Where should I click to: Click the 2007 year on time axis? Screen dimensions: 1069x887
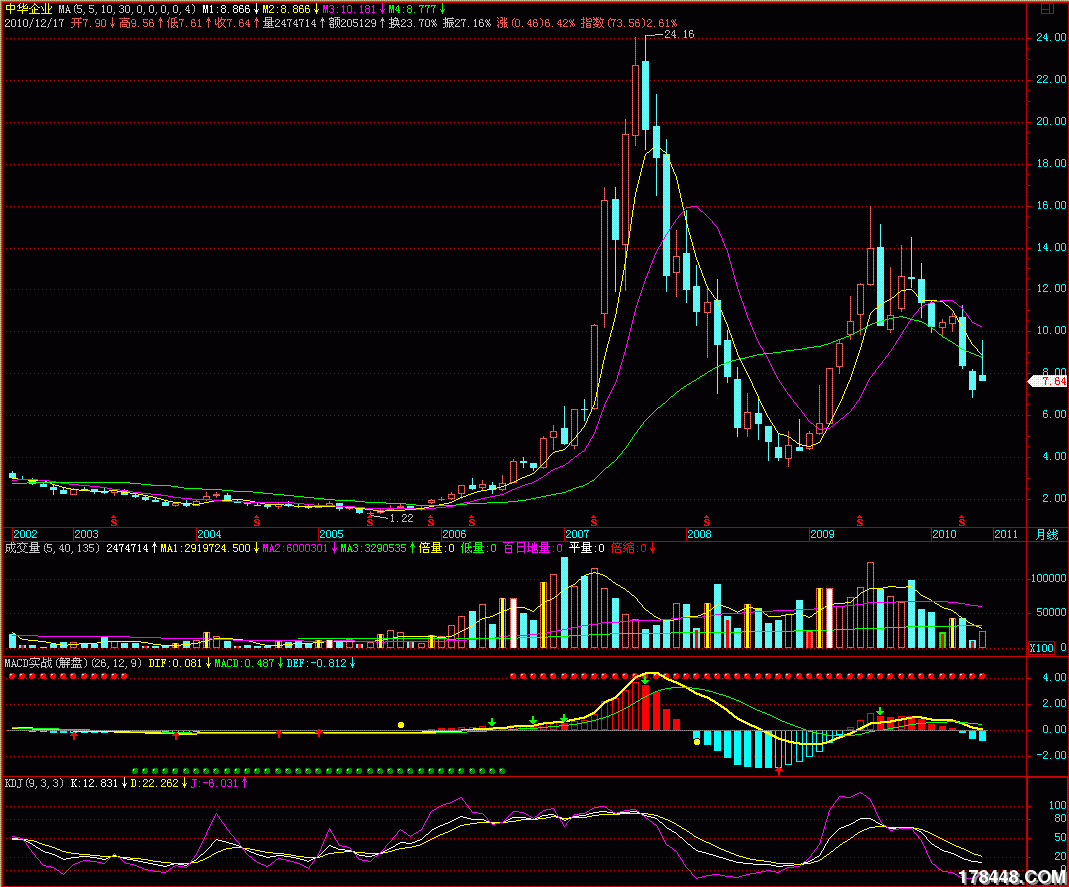point(577,534)
